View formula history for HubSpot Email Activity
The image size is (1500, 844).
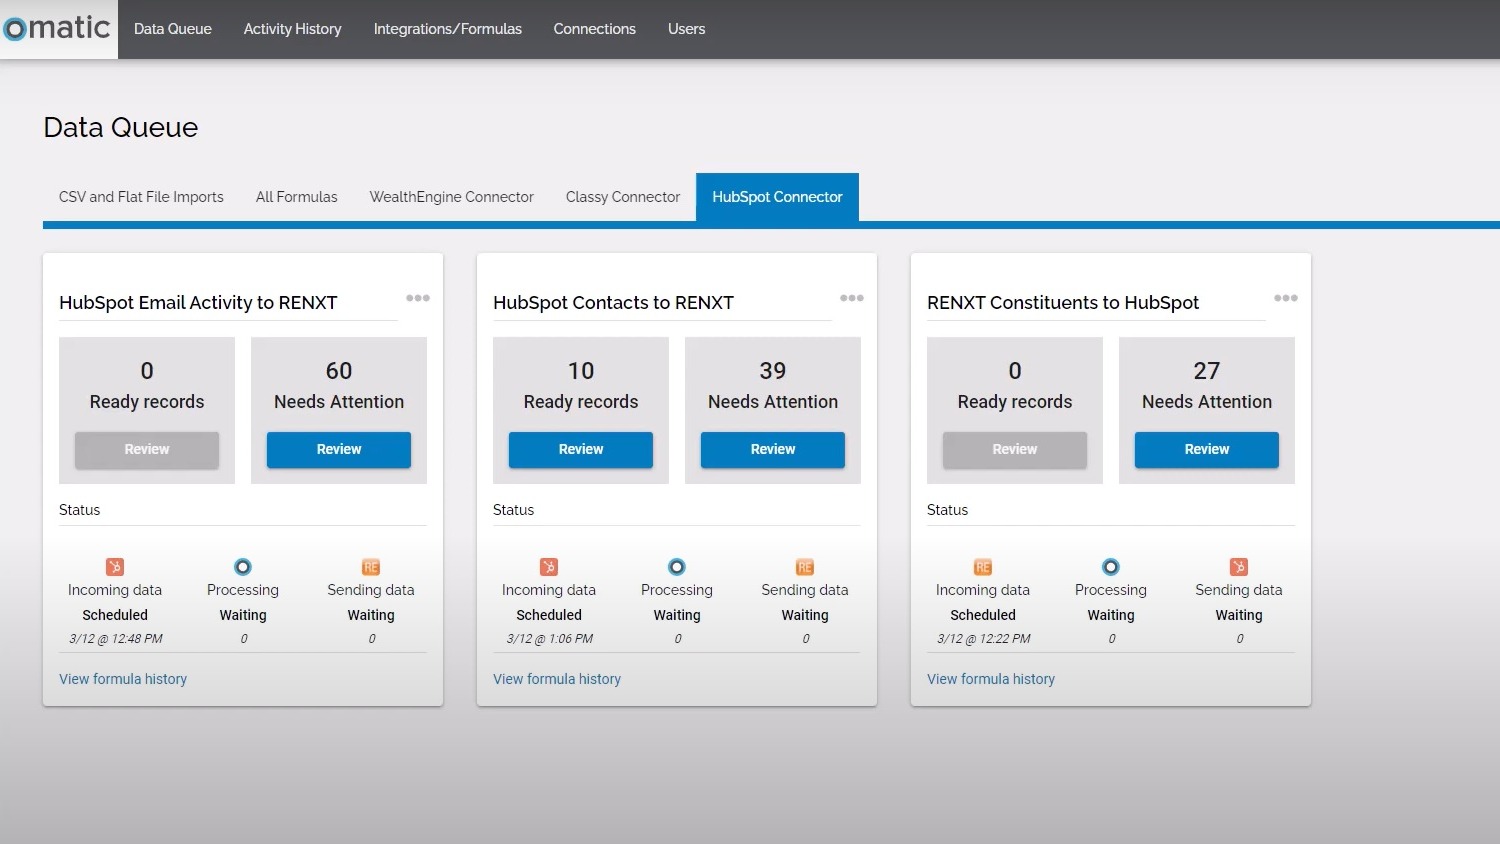[122, 679]
